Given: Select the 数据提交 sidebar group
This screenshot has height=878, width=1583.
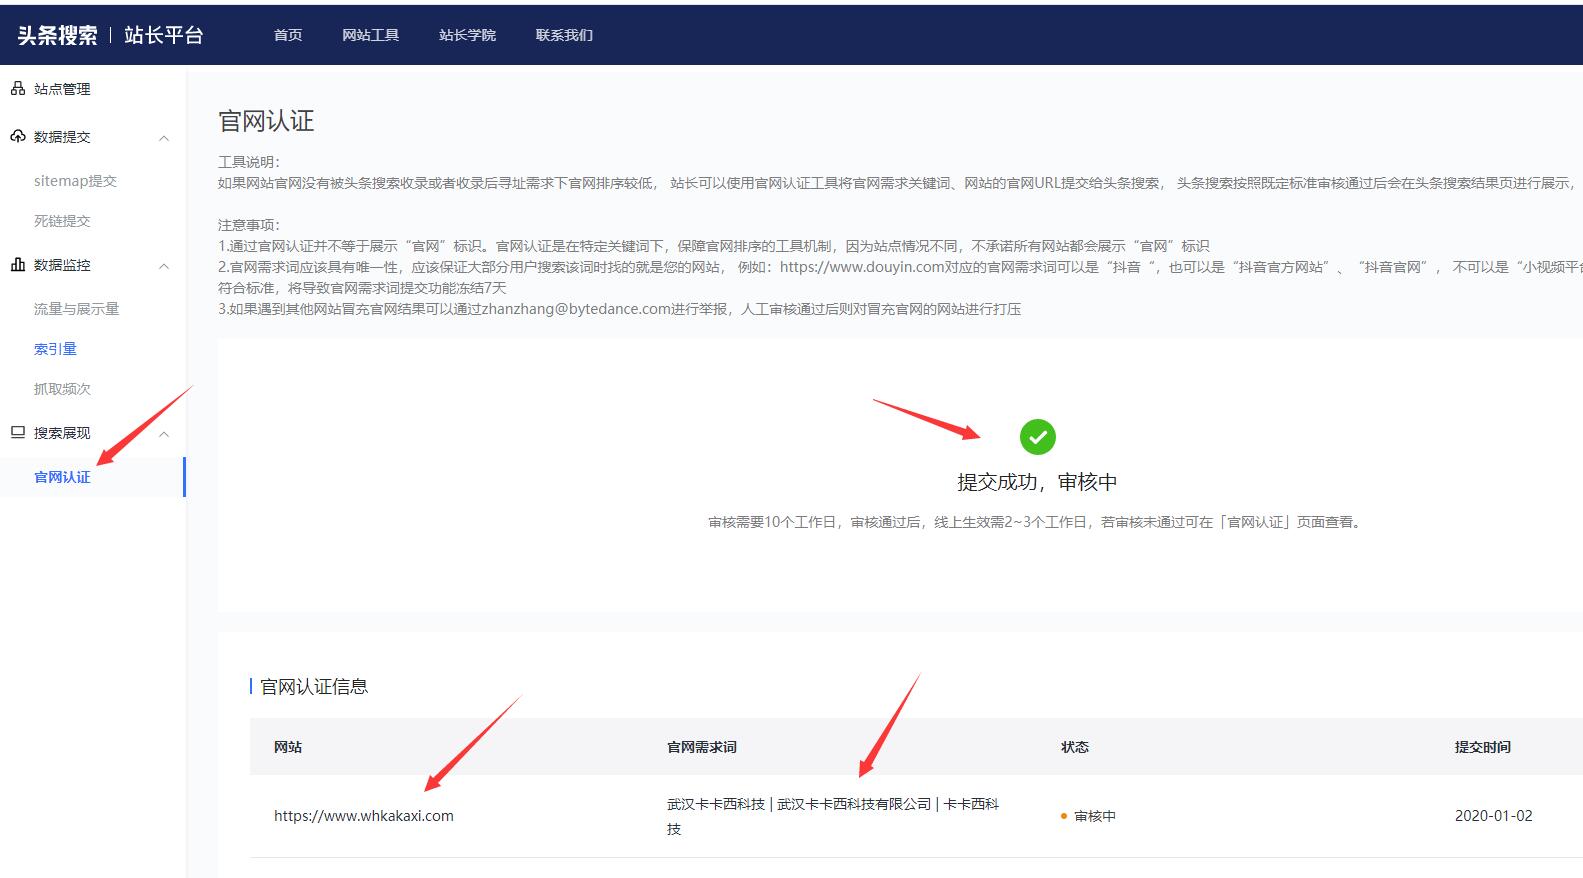Looking at the screenshot, I should pyautogui.click(x=62, y=137).
